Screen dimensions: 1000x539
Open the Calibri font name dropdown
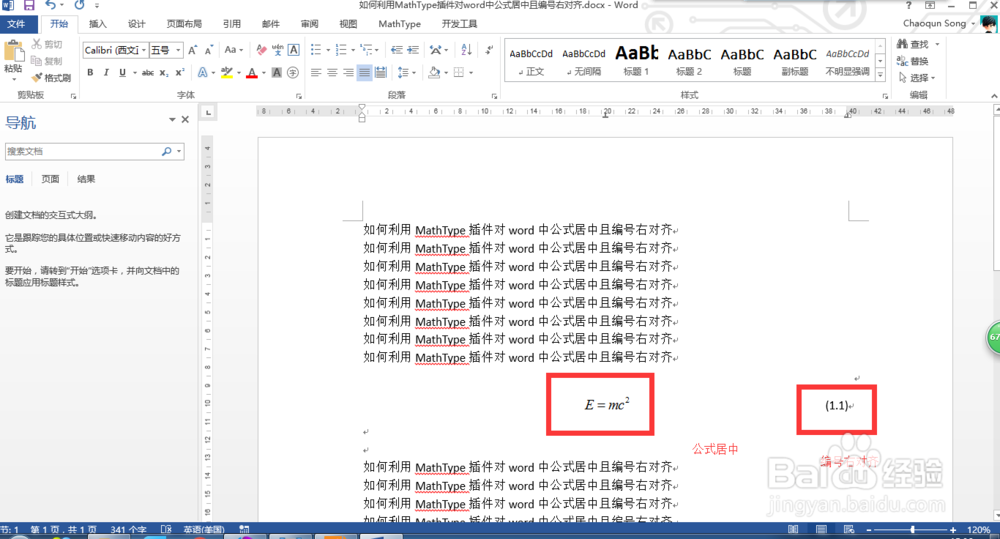click(x=144, y=50)
